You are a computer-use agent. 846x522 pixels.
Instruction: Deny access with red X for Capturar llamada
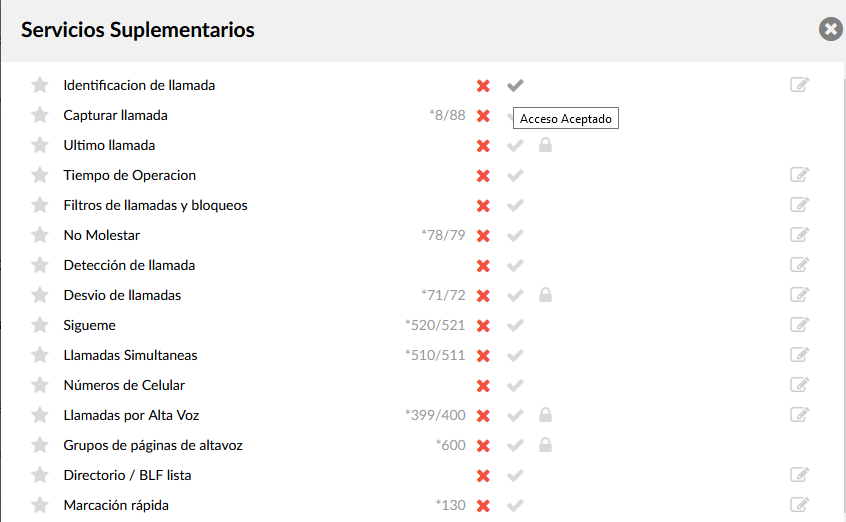coord(483,116)
